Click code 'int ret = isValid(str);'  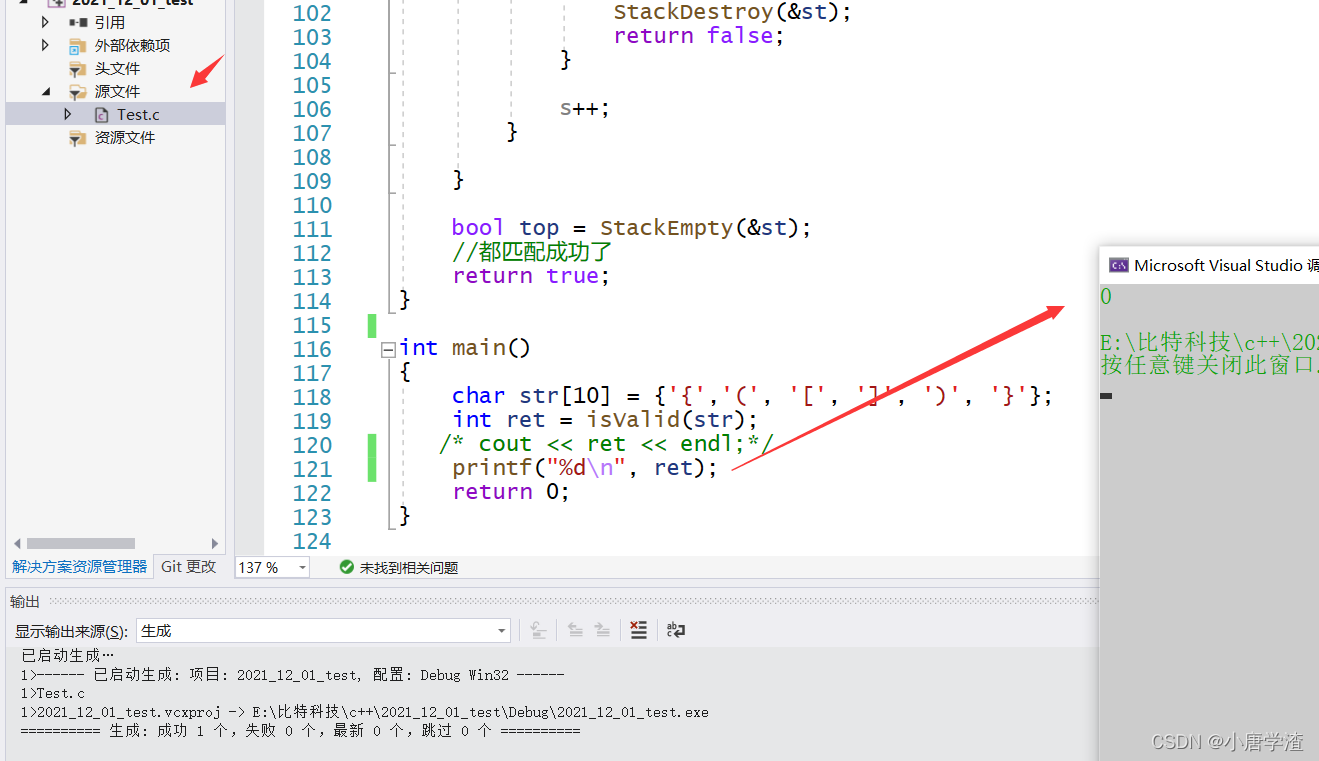tap(605, 420)
